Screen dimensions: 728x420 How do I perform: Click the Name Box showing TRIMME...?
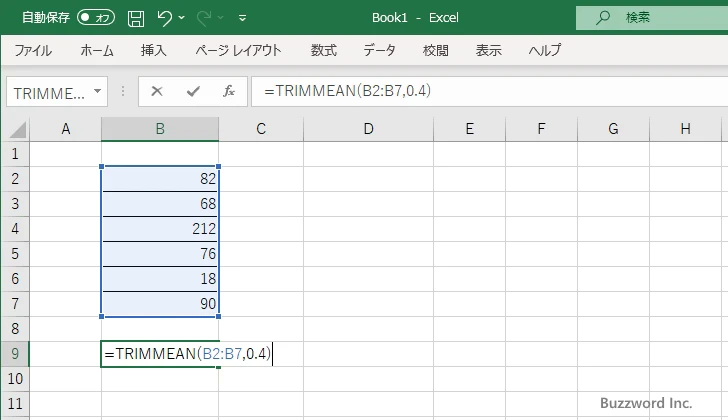point(49,92)
